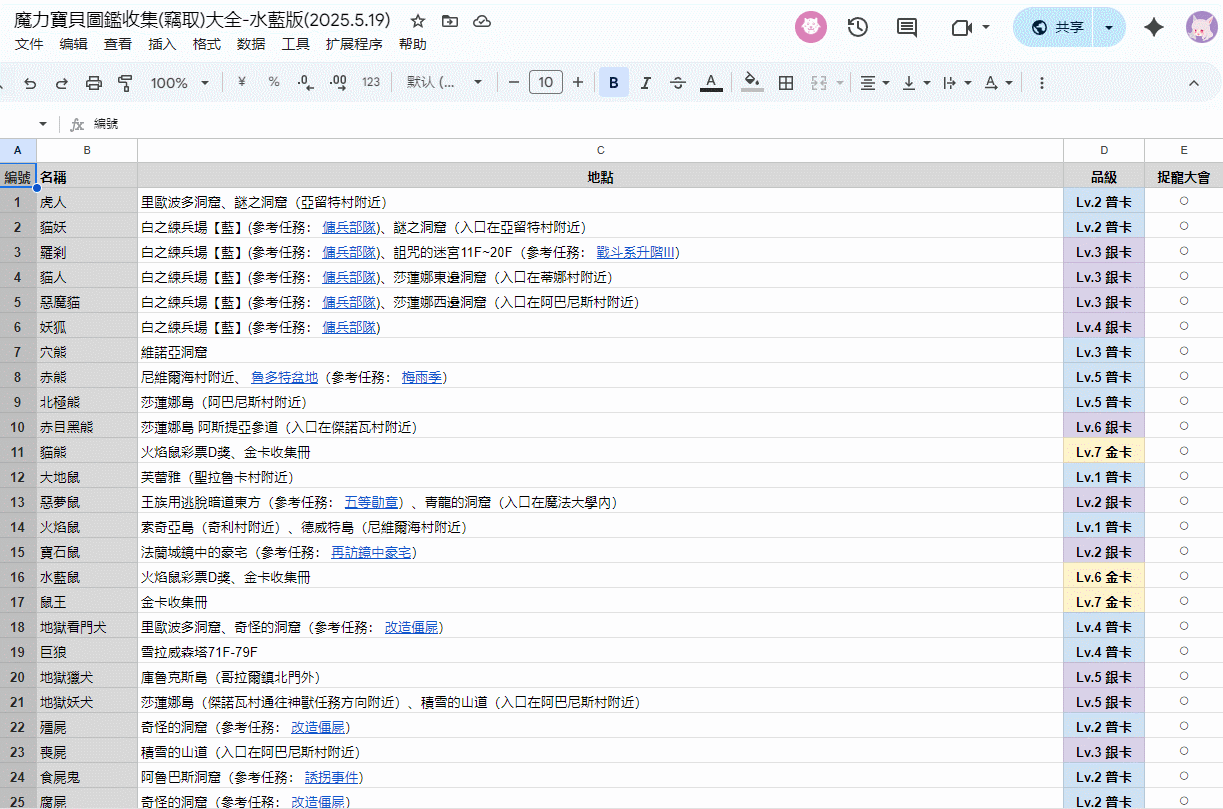The height and width of the screenshot is (809, 1223).
Task: Toggle bold formatting
Action: pos(614,83)
